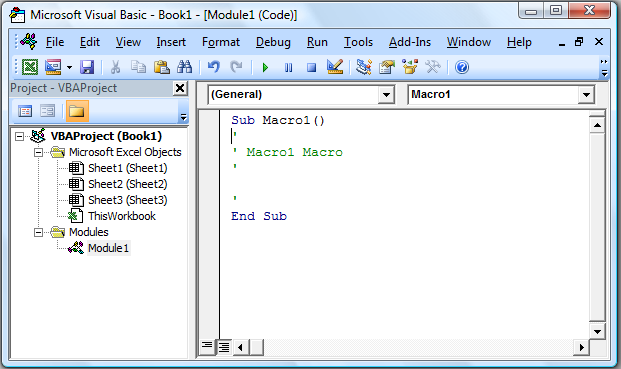Viewport: 621px width, 369px height.
Task: Open the Debug menu
Action: tap(273, 42)
